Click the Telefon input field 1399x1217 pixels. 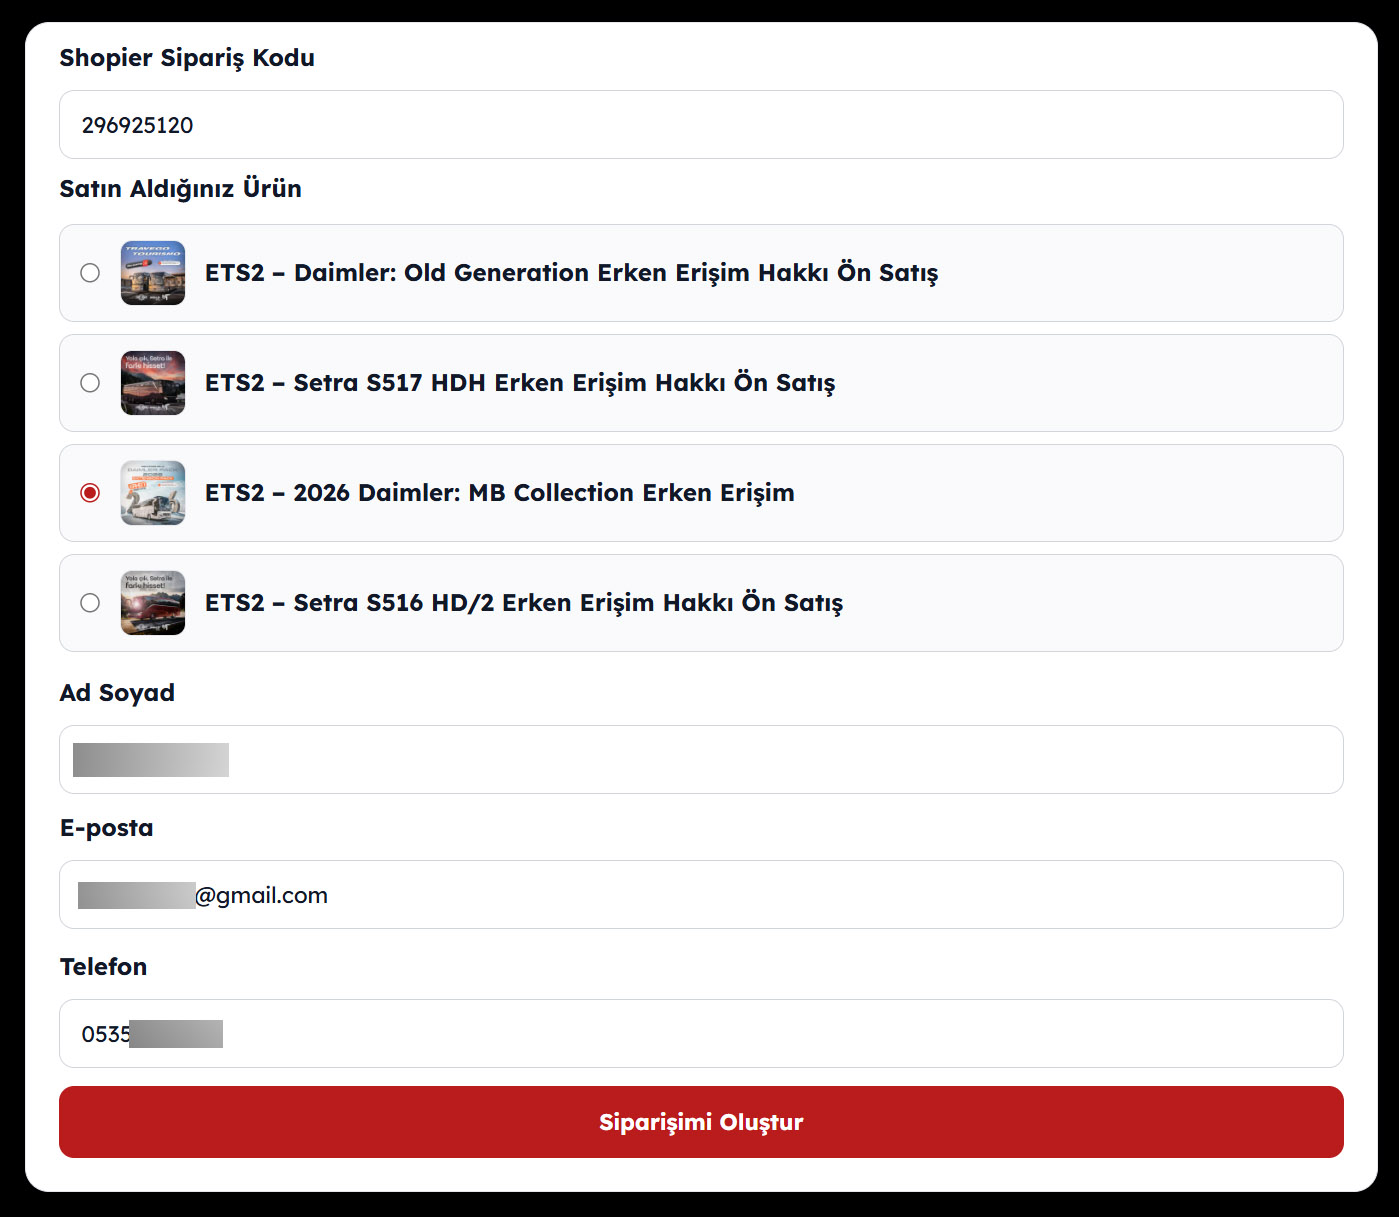[x=701, y=1034]
